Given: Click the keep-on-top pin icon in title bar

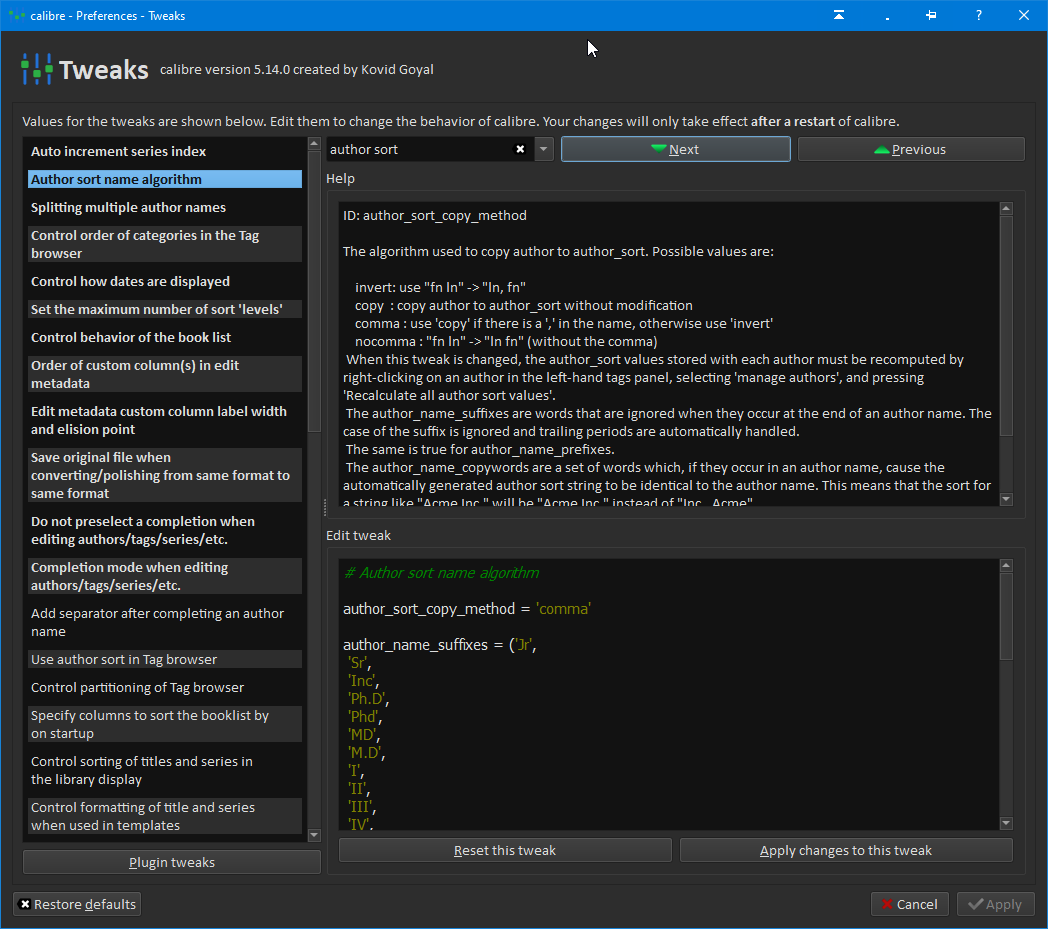Looking at the screenshot, I should click(x=931, y=15).
